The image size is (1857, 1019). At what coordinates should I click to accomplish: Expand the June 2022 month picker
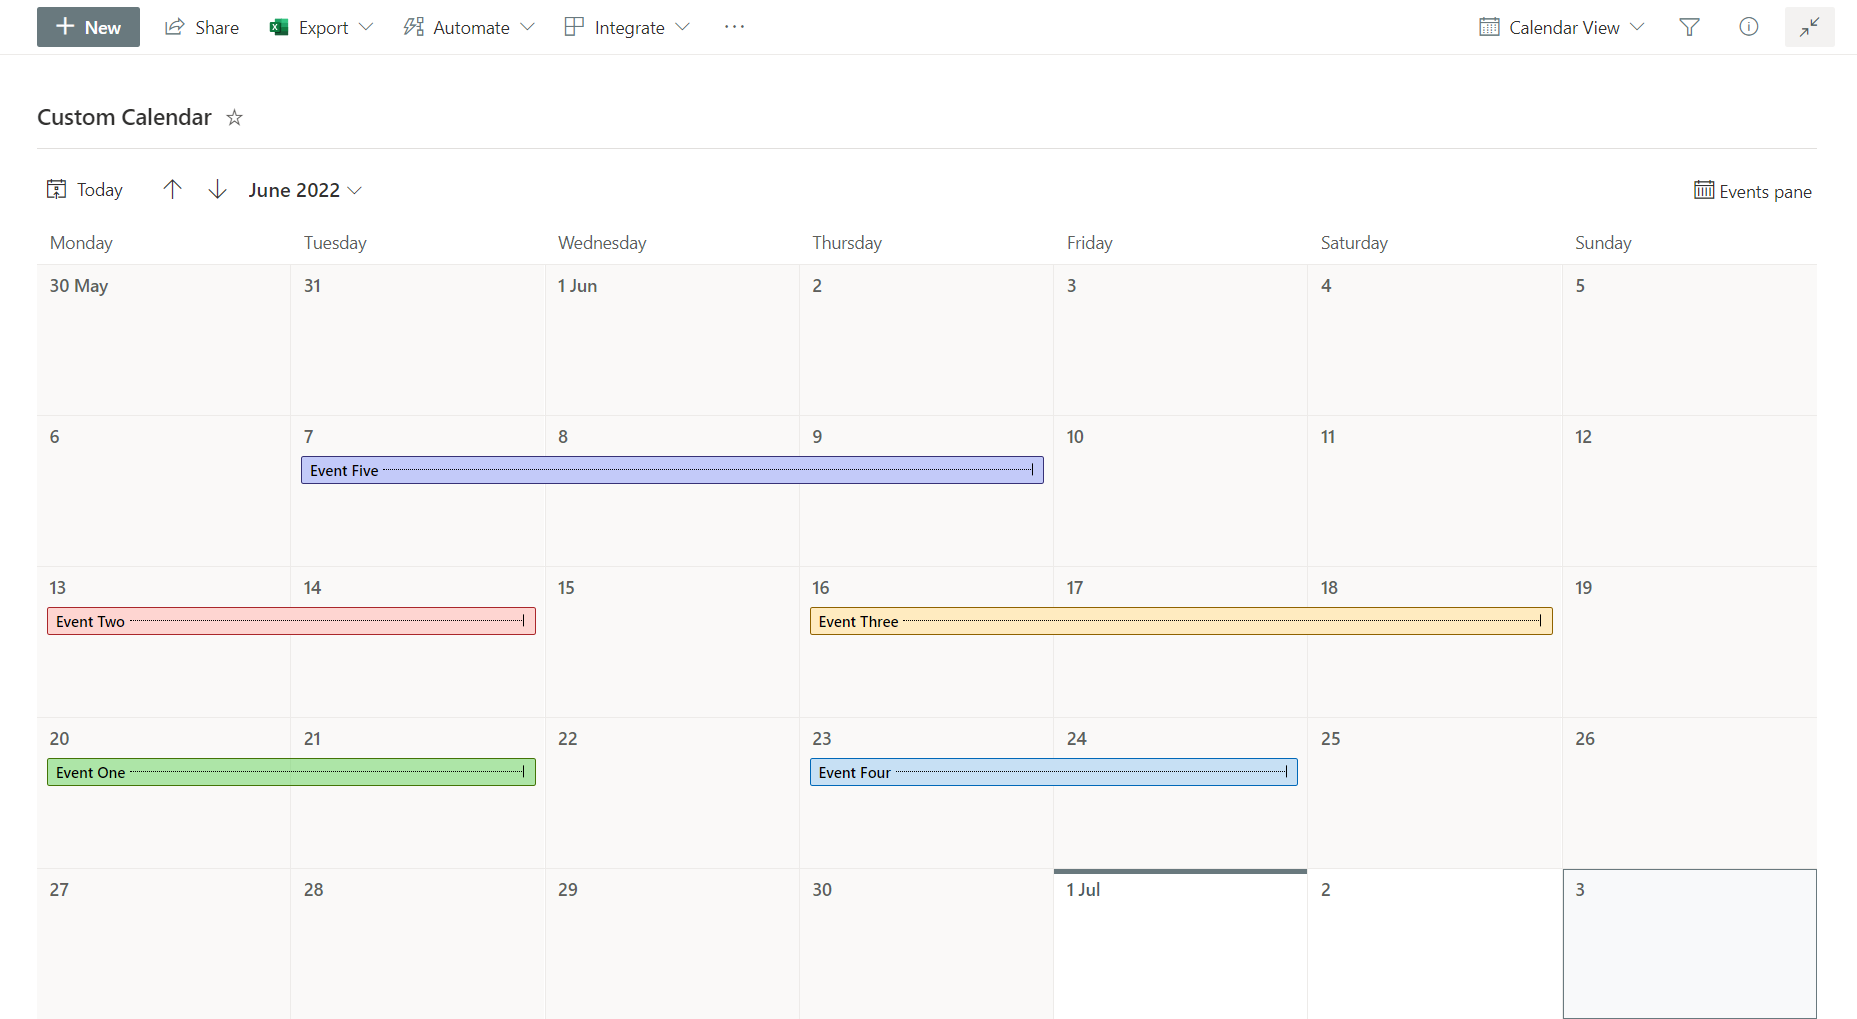pyautogui.click(x=305, y=190)
